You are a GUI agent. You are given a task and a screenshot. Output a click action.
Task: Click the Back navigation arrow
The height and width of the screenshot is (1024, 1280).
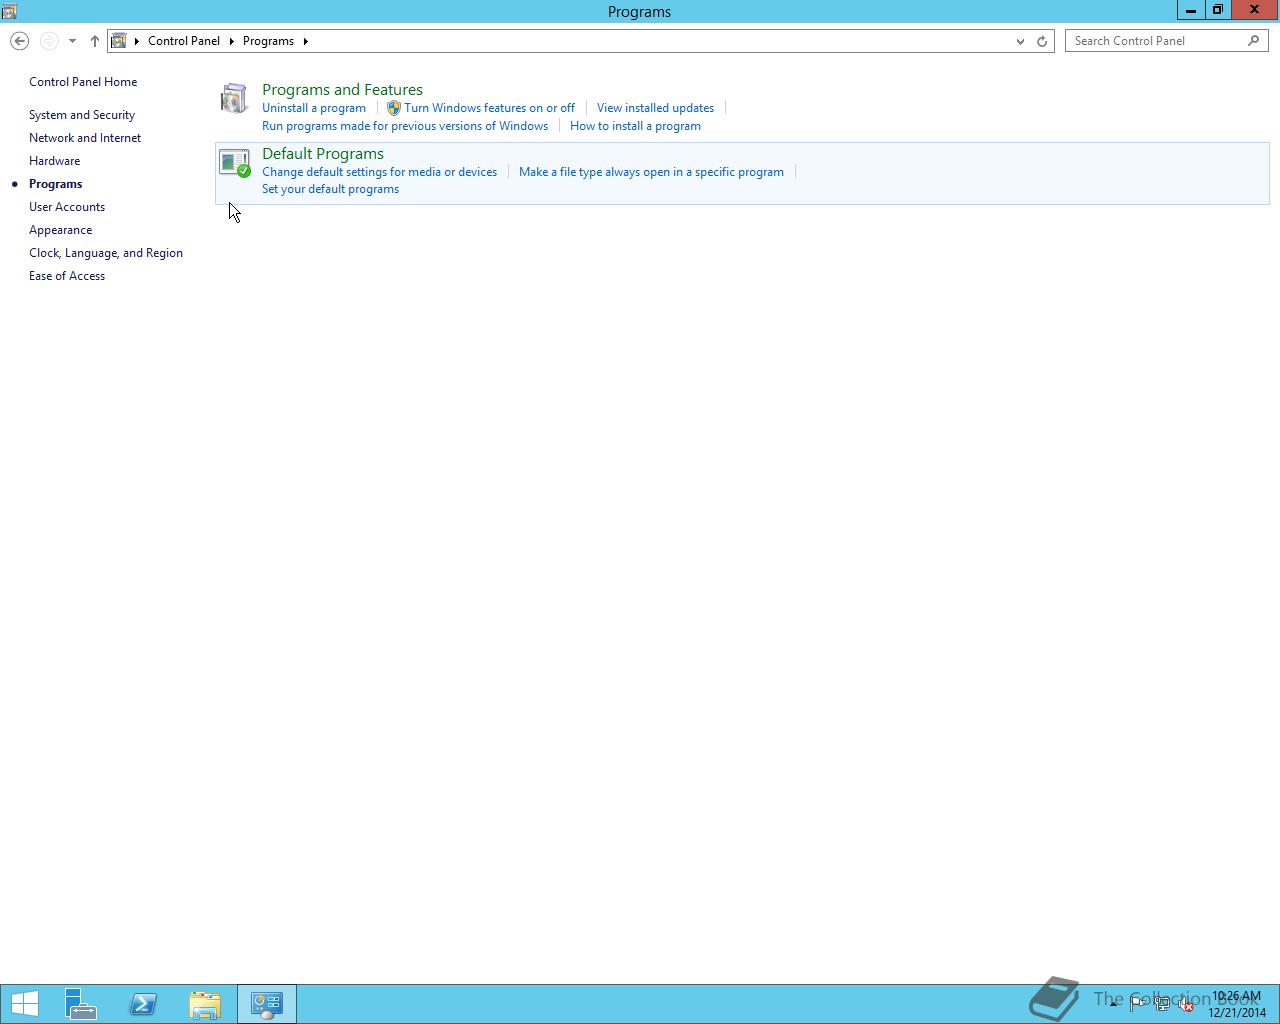(x=19, y=41)
